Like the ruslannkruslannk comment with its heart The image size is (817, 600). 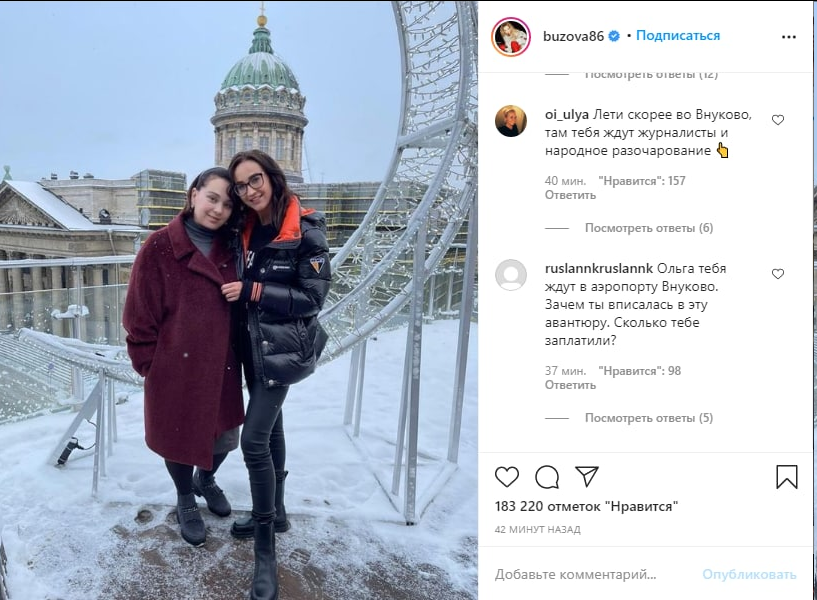778,274
